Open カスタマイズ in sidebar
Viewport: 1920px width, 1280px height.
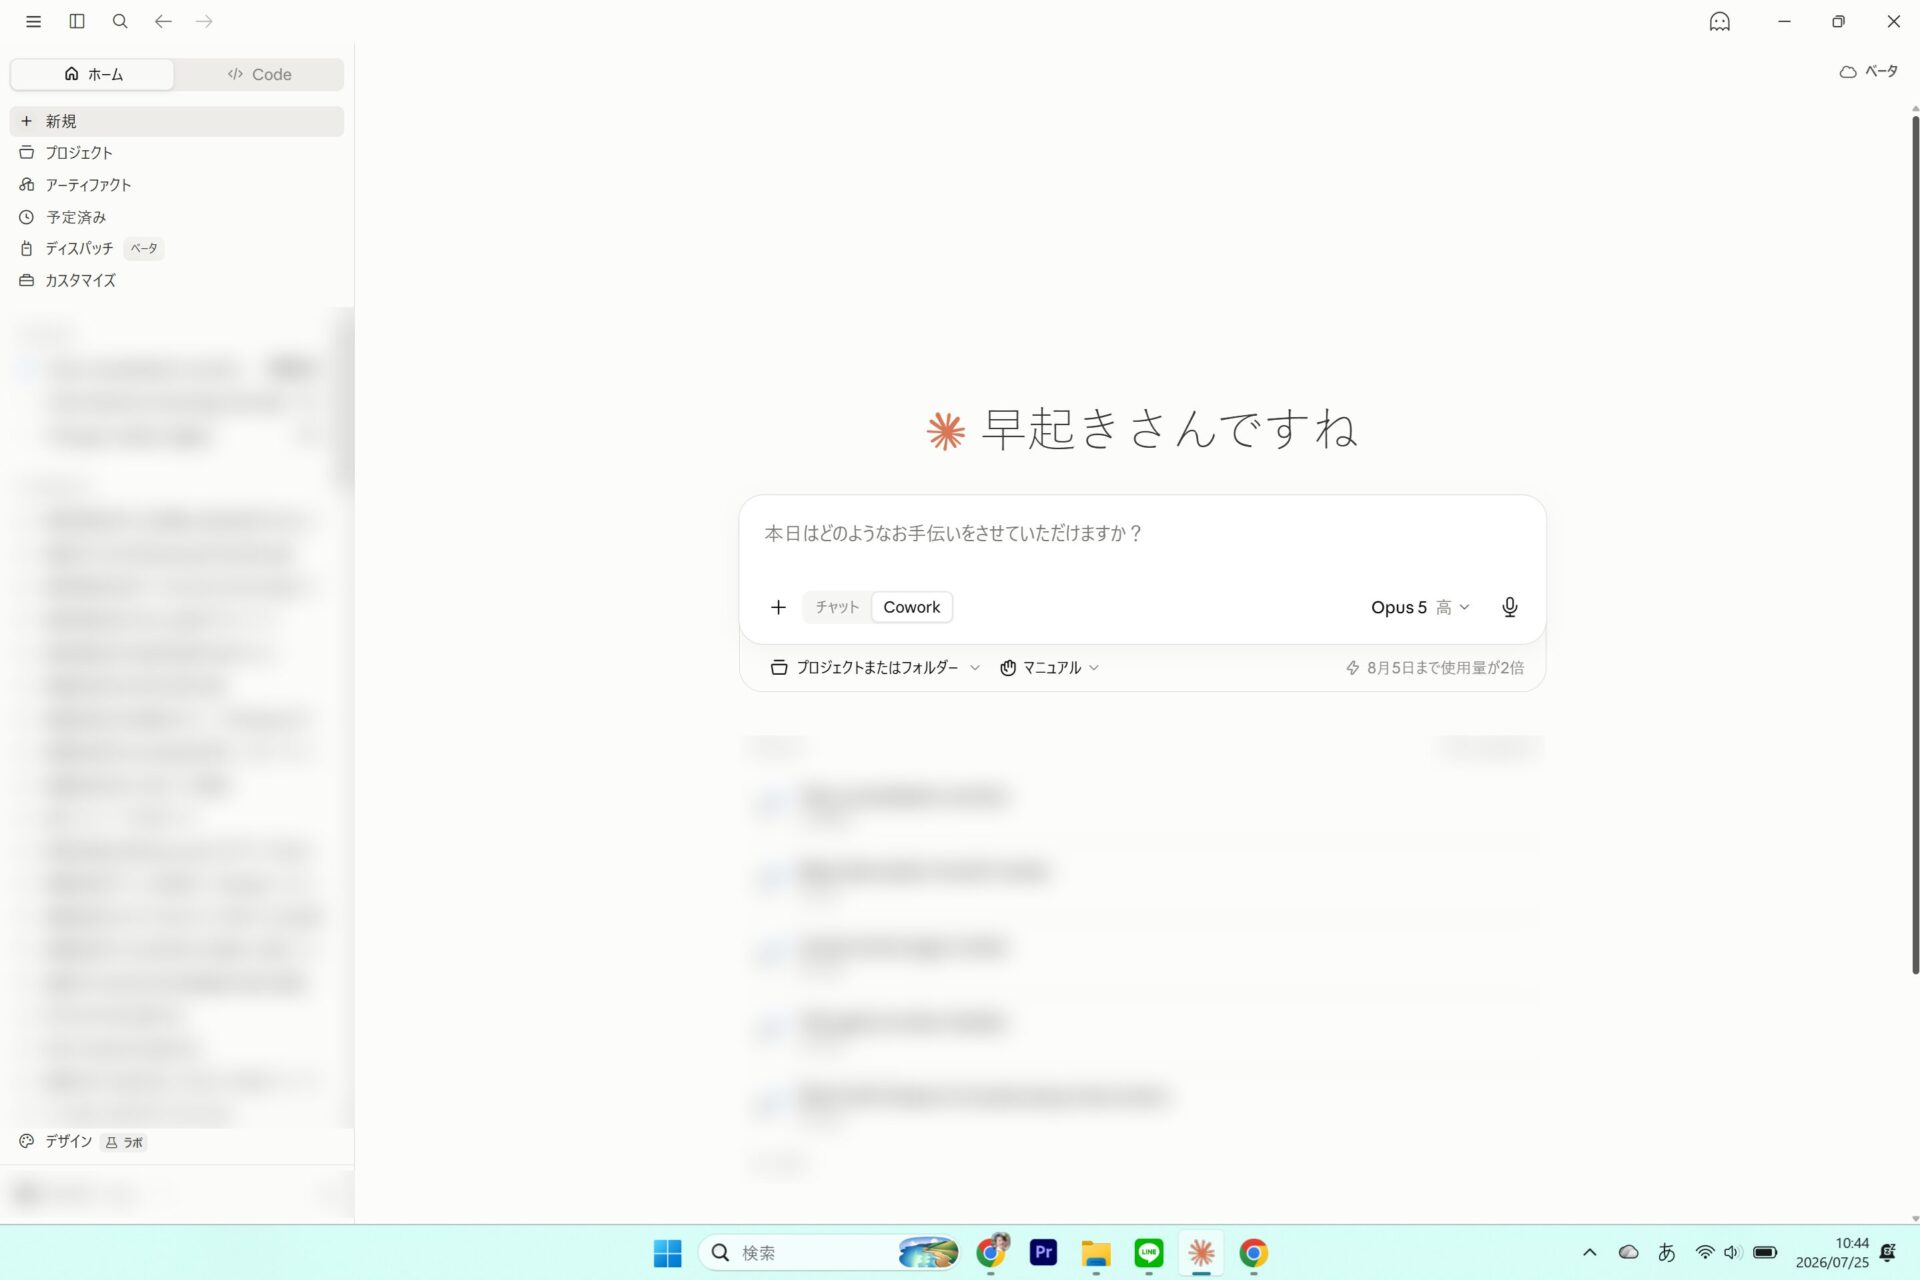coord(177,280)
